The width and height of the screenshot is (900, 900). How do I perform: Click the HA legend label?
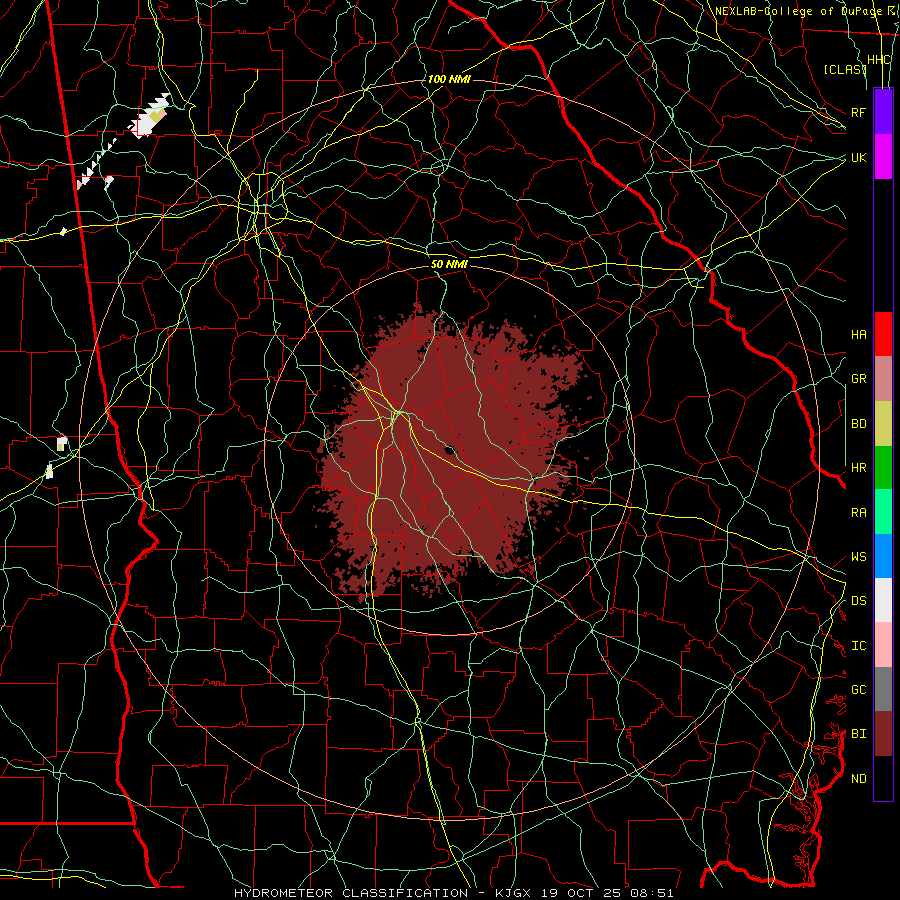point(859,334)
